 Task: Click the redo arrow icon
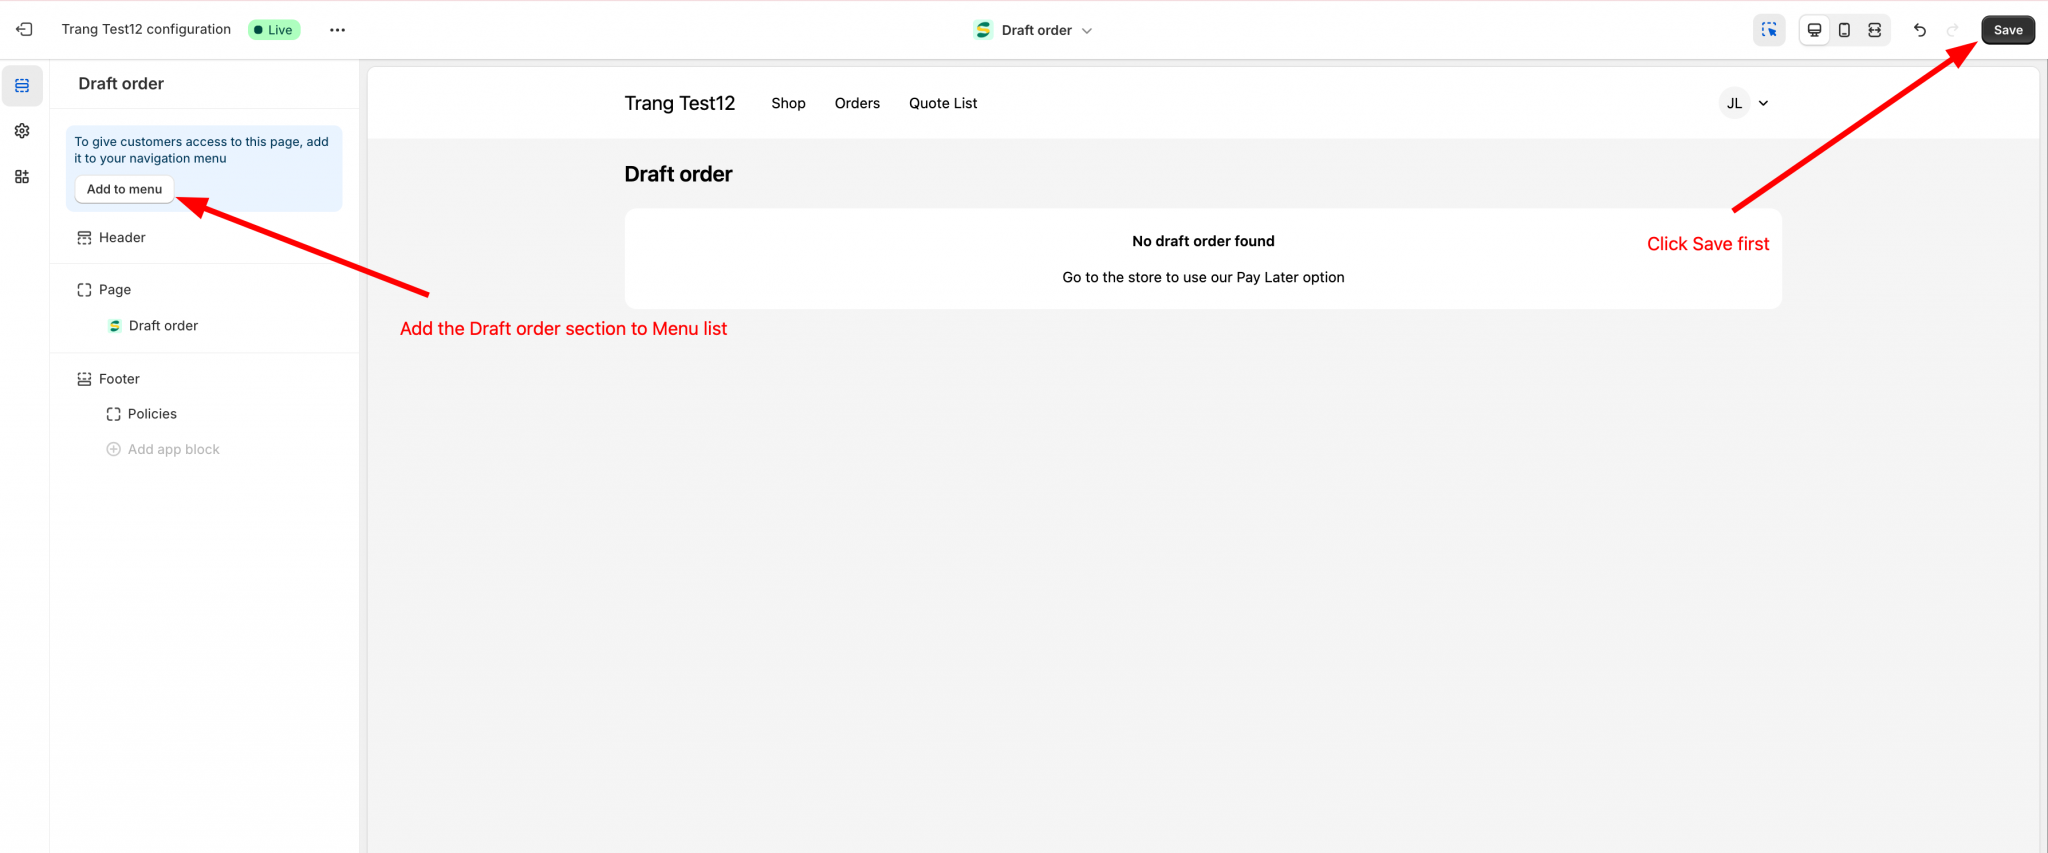pyautogui.click(x=1952, y=30)
